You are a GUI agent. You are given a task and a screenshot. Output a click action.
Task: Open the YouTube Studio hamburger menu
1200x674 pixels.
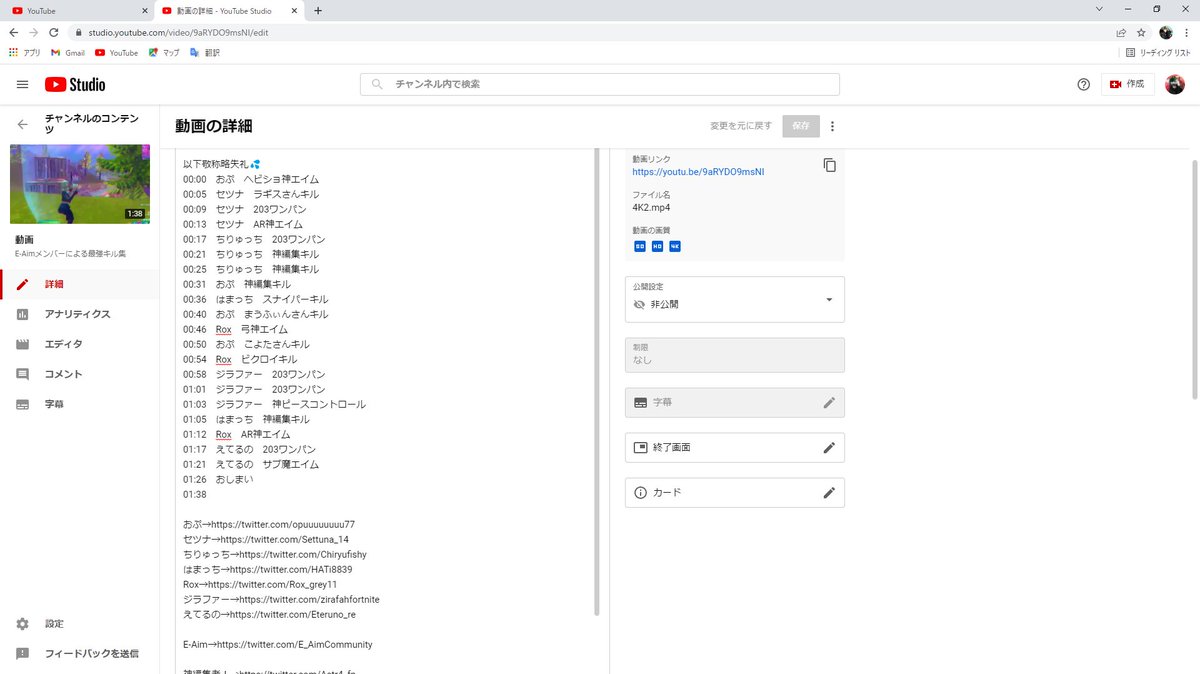[22, 84]
